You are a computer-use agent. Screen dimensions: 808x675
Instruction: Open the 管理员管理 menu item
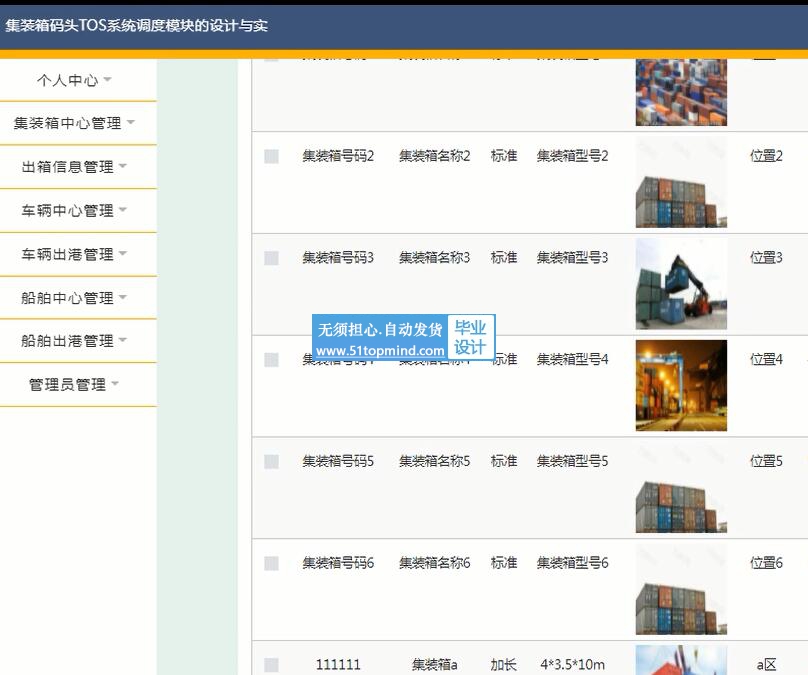[74, 384]
